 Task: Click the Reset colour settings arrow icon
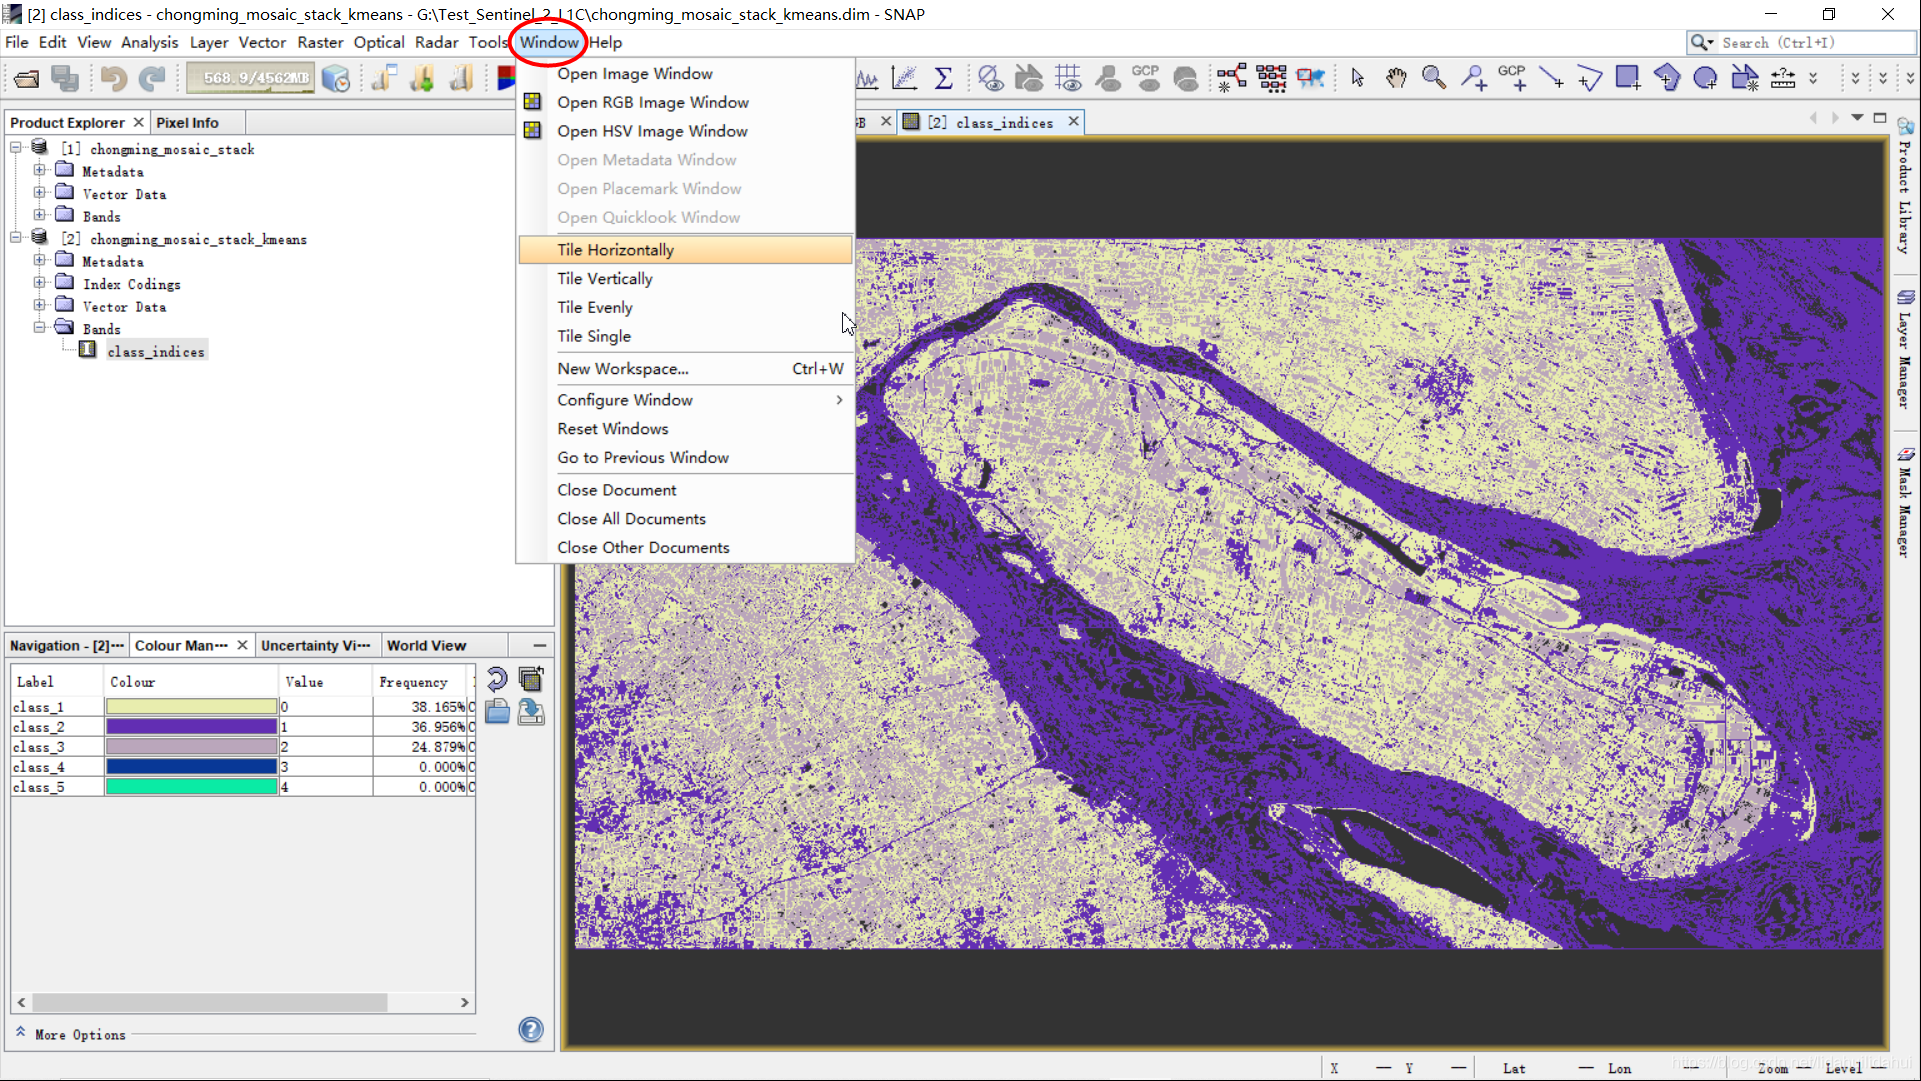pyautogui.click(x=497, y=680)
